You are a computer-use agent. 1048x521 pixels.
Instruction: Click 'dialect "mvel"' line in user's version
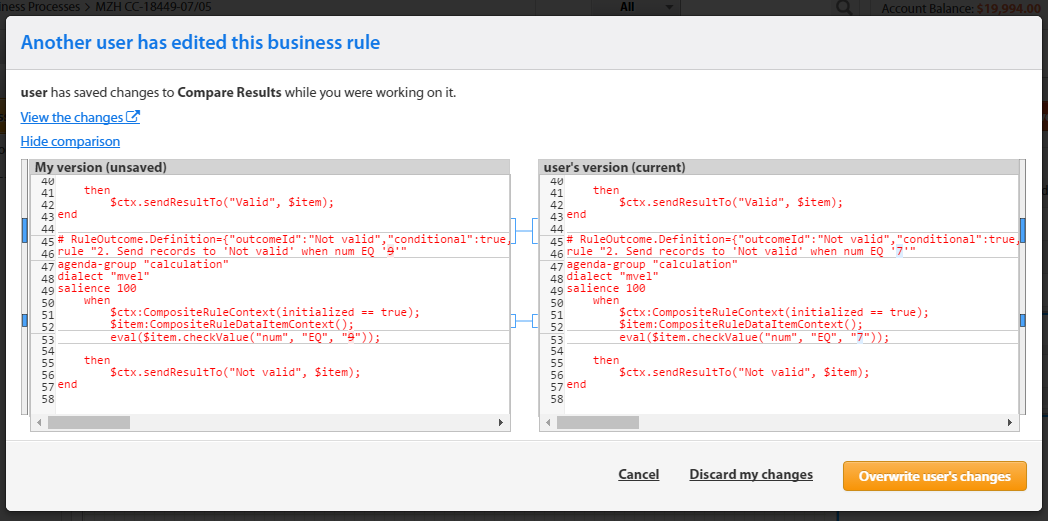pyautogui.click(x=612, y=277)
